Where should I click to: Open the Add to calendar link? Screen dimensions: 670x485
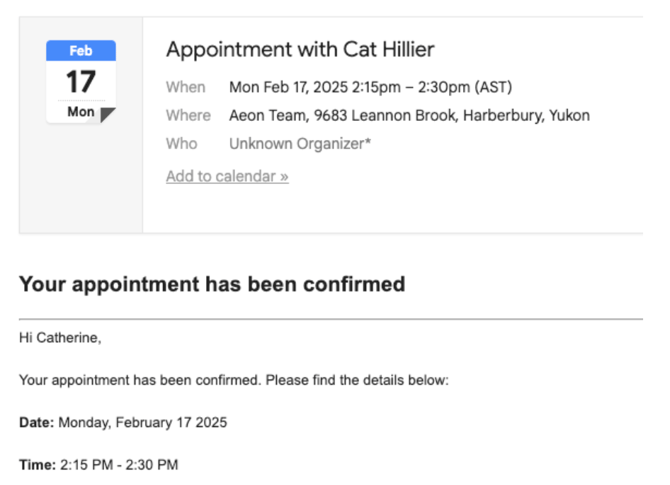227,176
